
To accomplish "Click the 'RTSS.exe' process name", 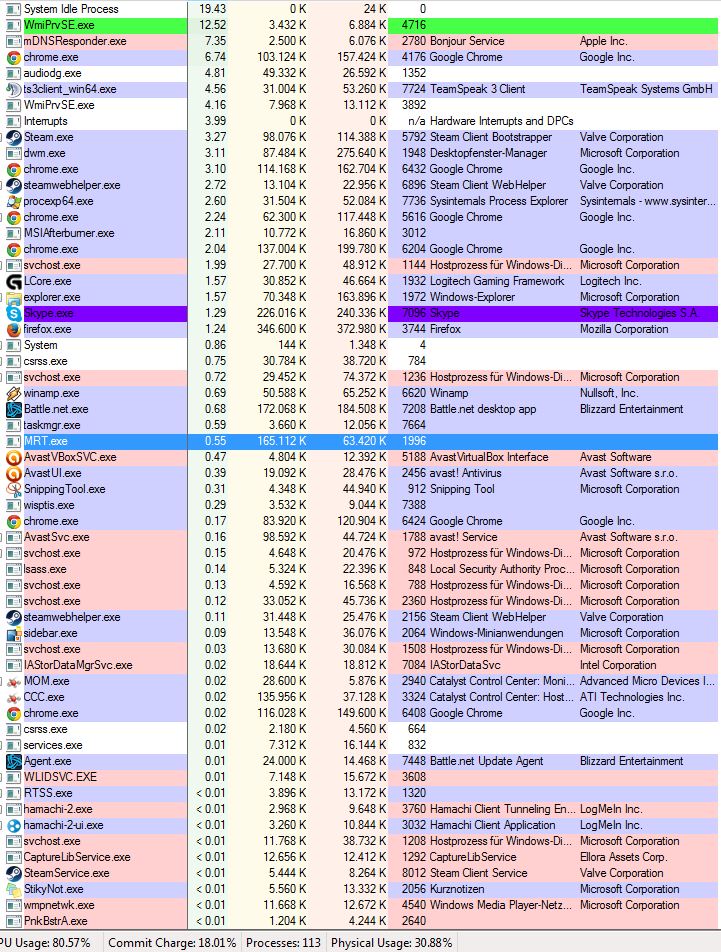I will point(48,793).
